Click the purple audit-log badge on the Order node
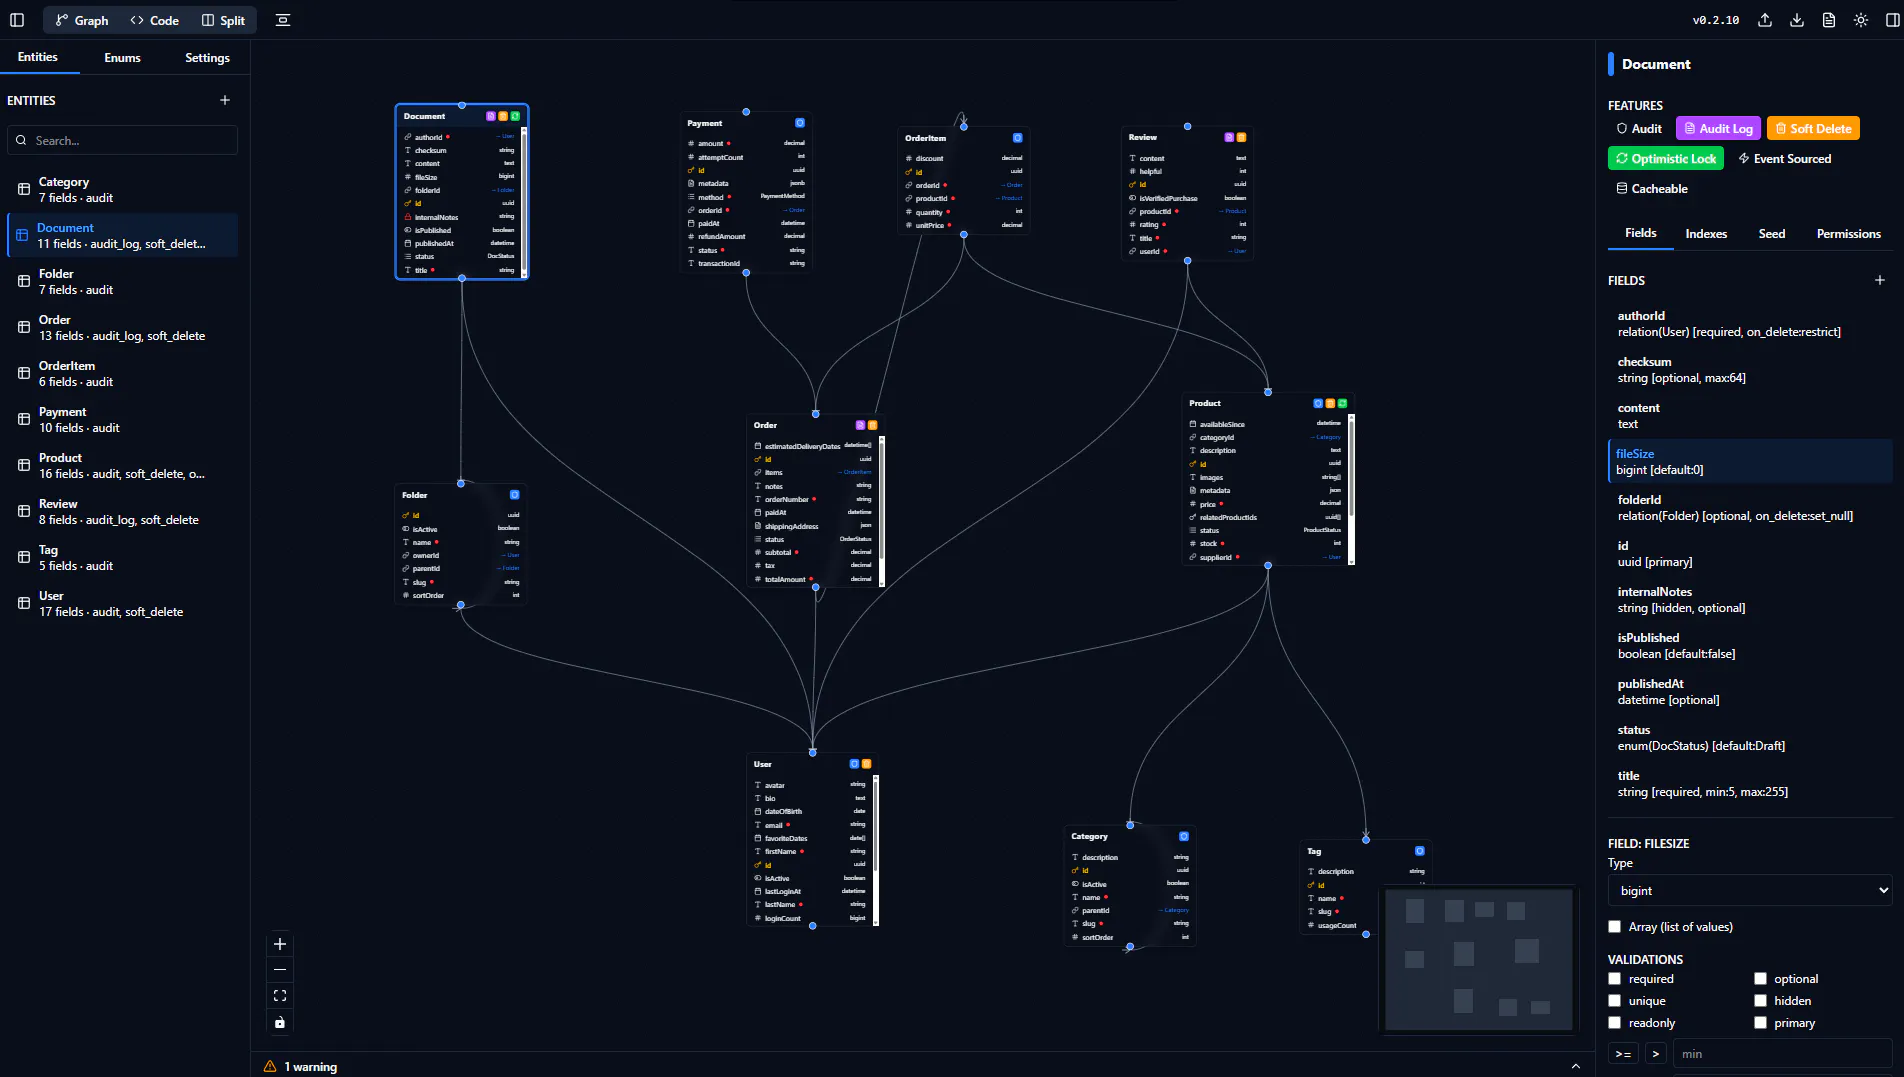The width and height of the screenshot is (1904, 1077). [x=860, y=425]
